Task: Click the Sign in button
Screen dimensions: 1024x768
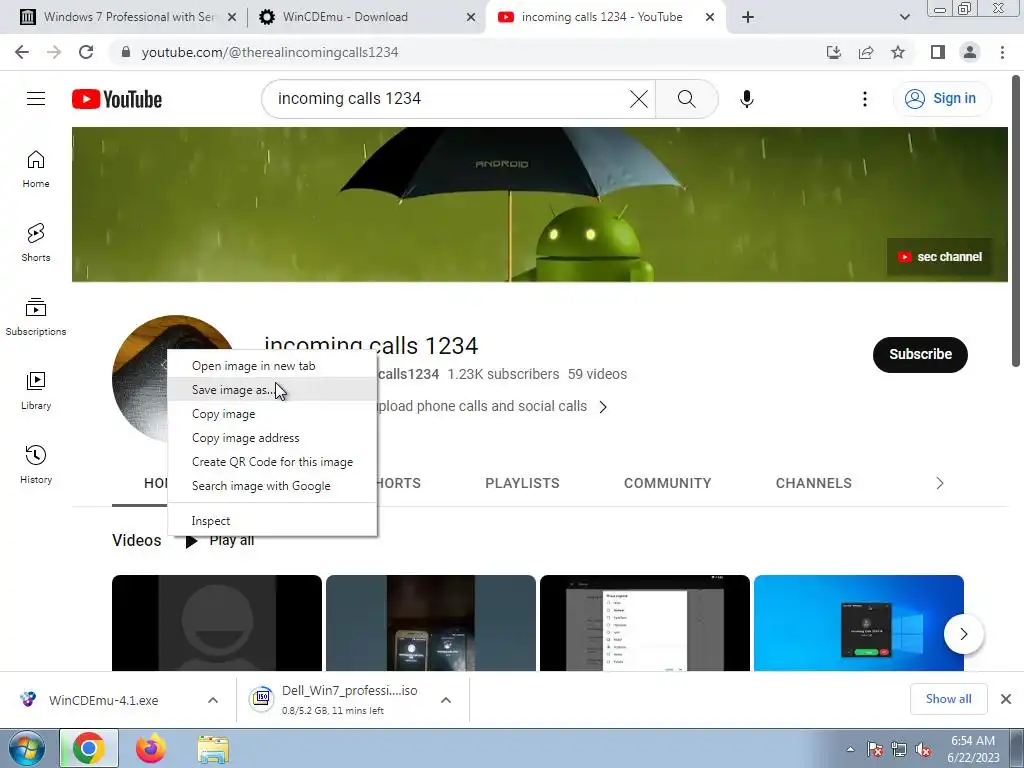Action: pos(941,99)
